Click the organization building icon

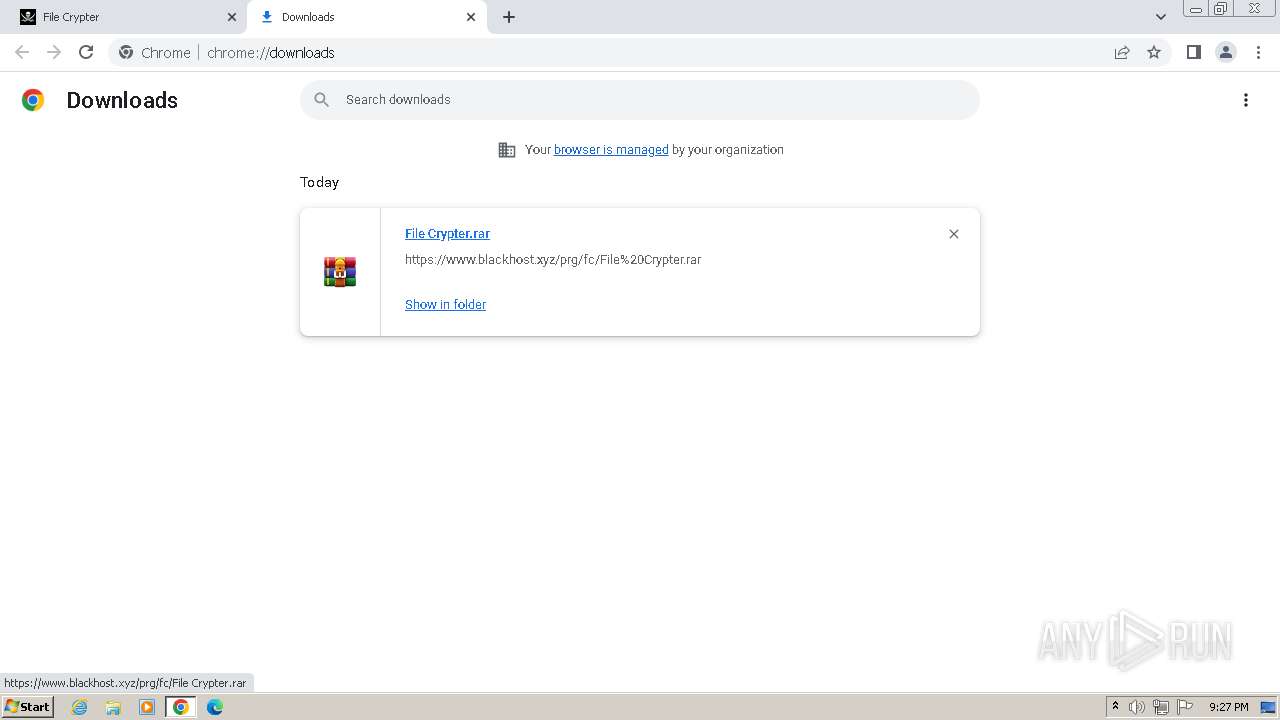(x=507, y=150)
